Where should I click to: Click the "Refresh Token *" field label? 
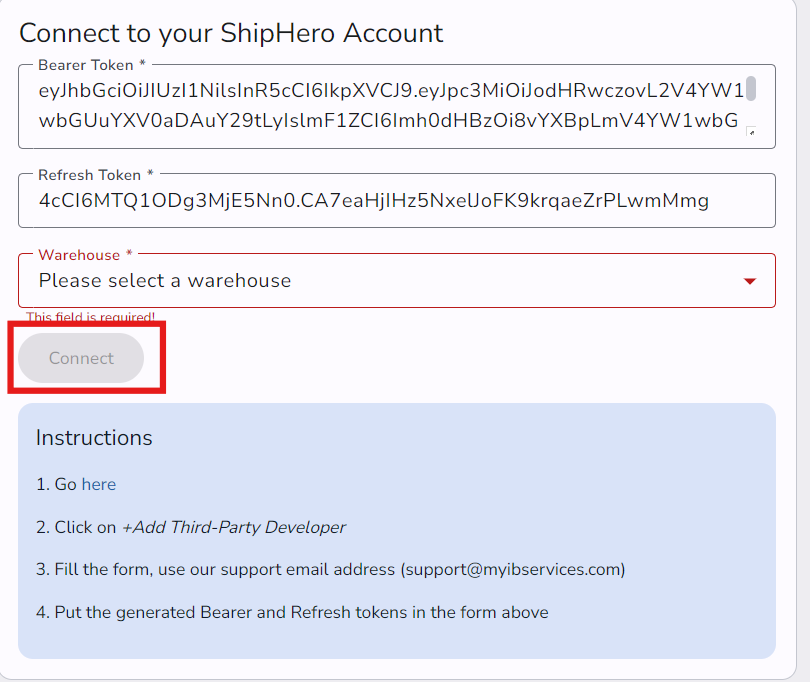[x=96, y=175]
